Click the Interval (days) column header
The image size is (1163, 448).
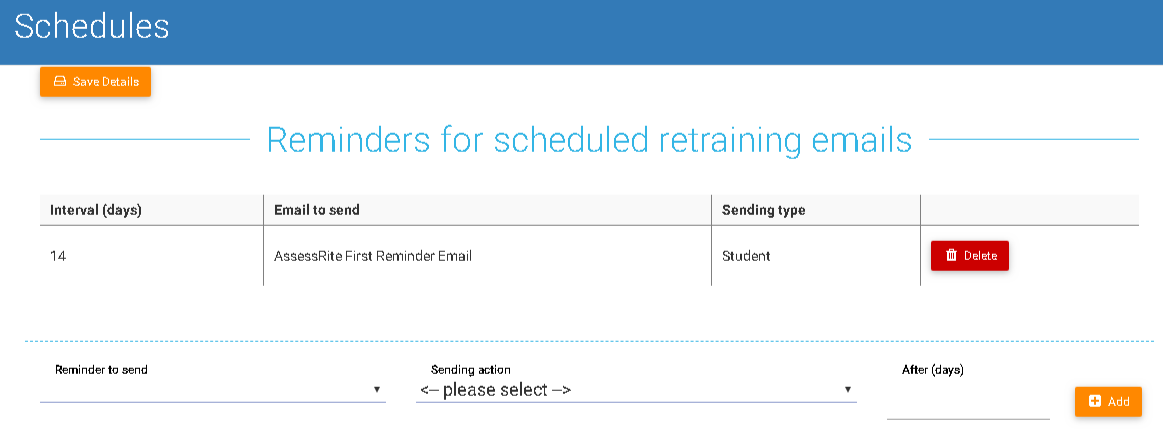click(x=96, y=210)
